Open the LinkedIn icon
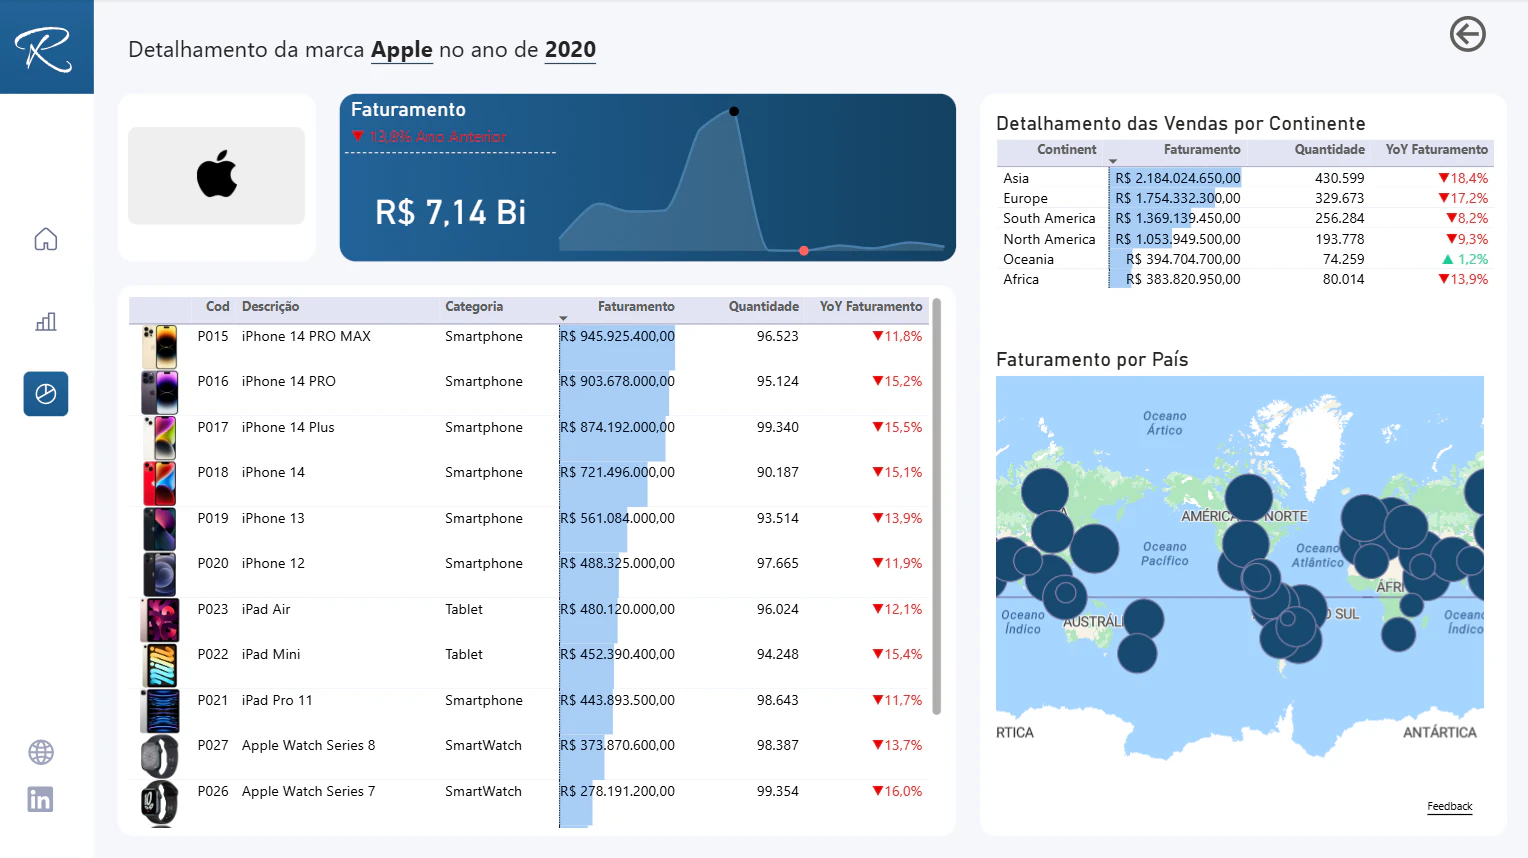This screenshot has height=858, width=1528. coord(40,799)
